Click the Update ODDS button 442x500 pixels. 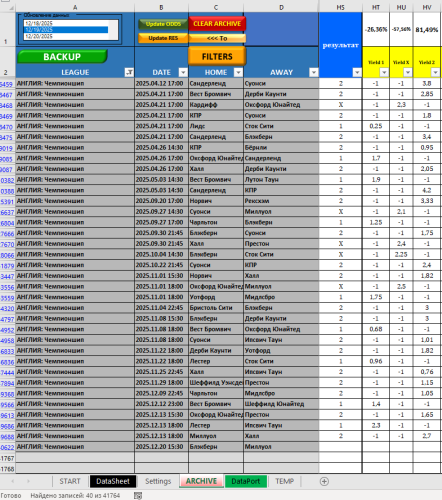coord(163,24)
